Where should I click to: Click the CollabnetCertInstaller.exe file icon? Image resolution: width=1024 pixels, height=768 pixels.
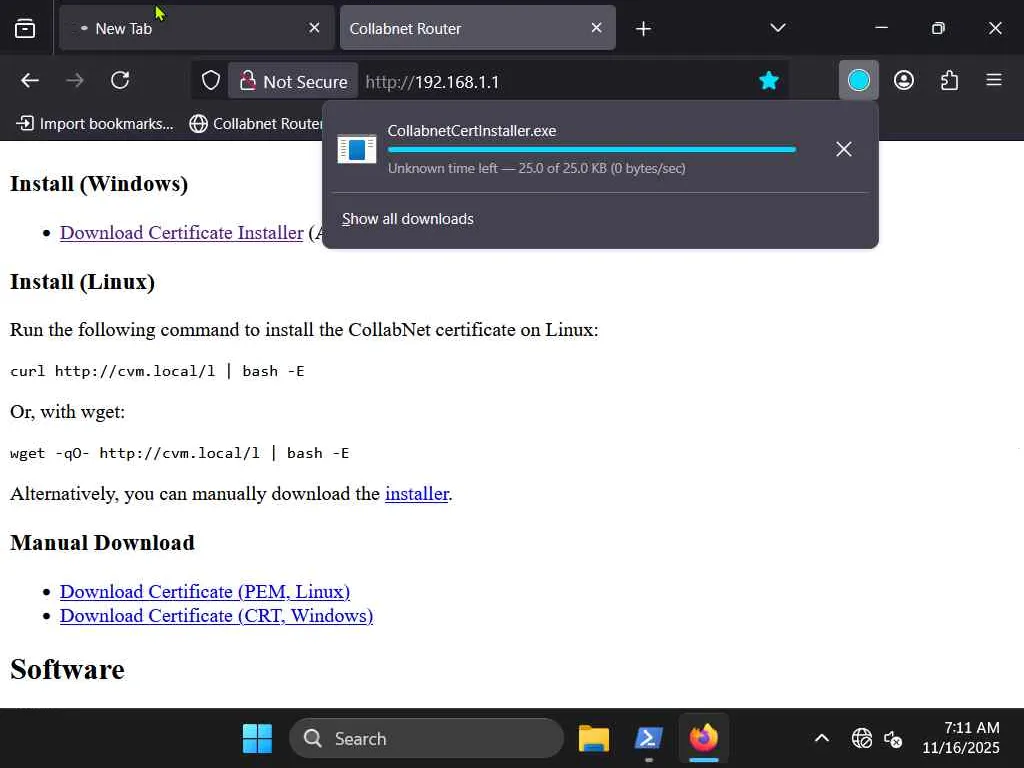(x=357, y=149)
